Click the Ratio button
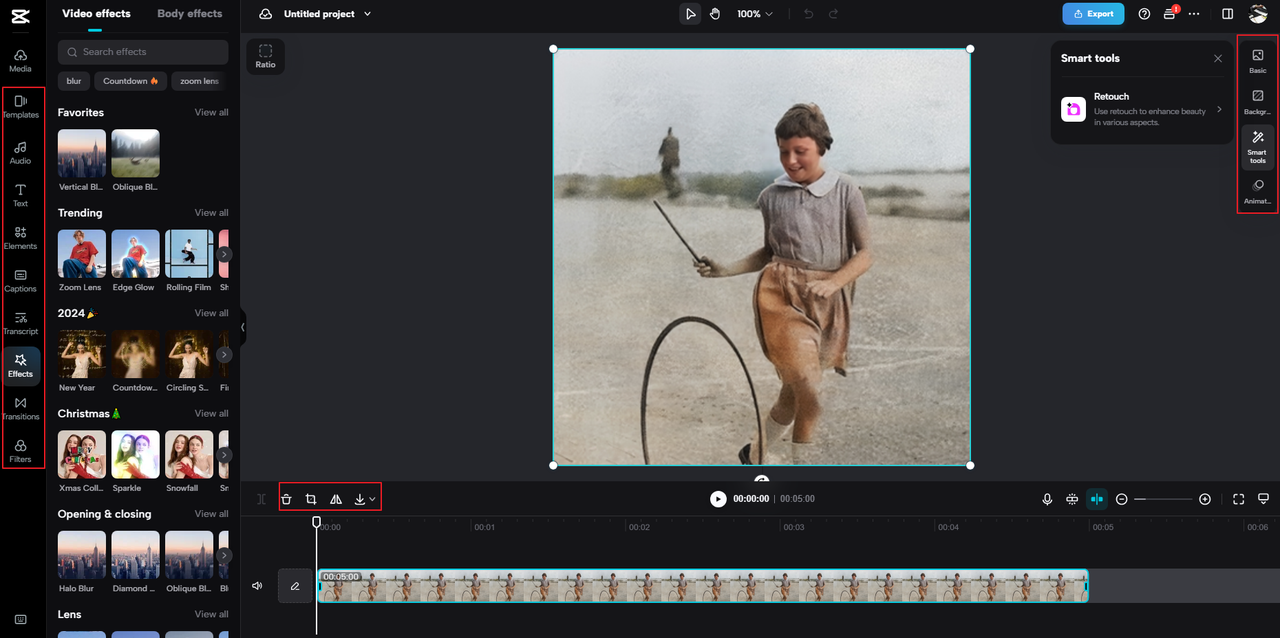 pyautogui.click(x=265, y=56)
